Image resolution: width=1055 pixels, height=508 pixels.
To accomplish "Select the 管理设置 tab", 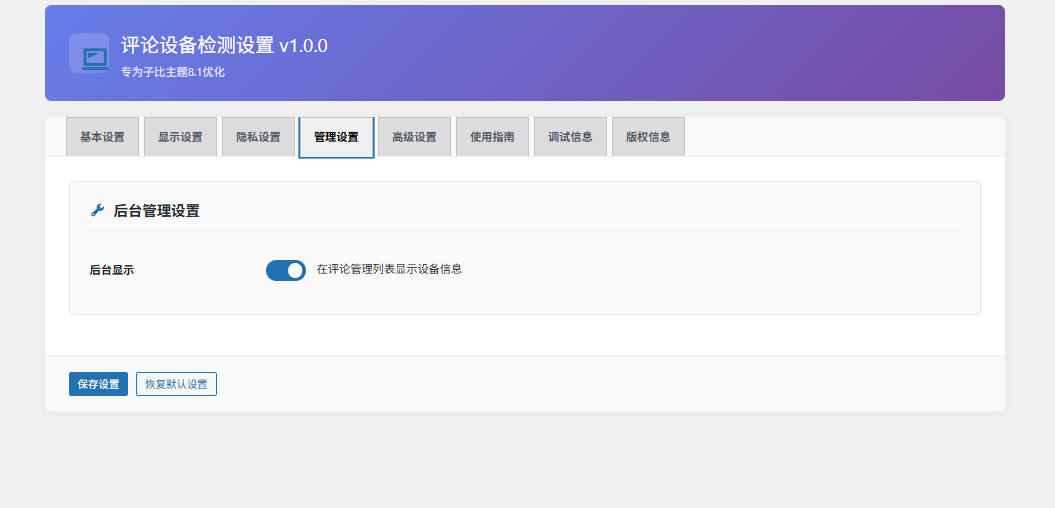I will (336, 137).
